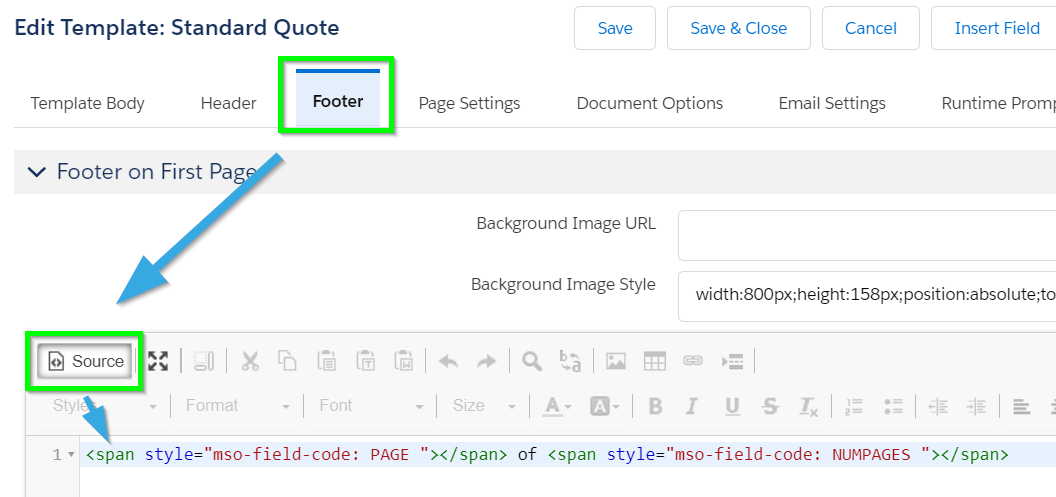Collapse code line 1 fold arrow
Screen dimensions: 1056x497
tap(71, 455)
